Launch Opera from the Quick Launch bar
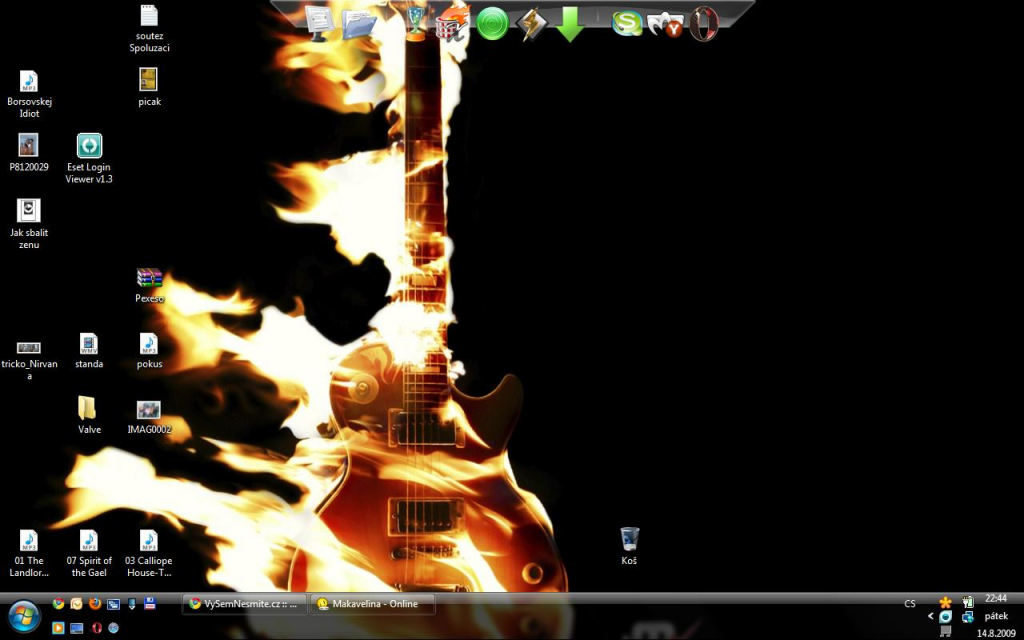Viewport: 1024px width, 640px height. pyautogui.click(x=96, y=628)
